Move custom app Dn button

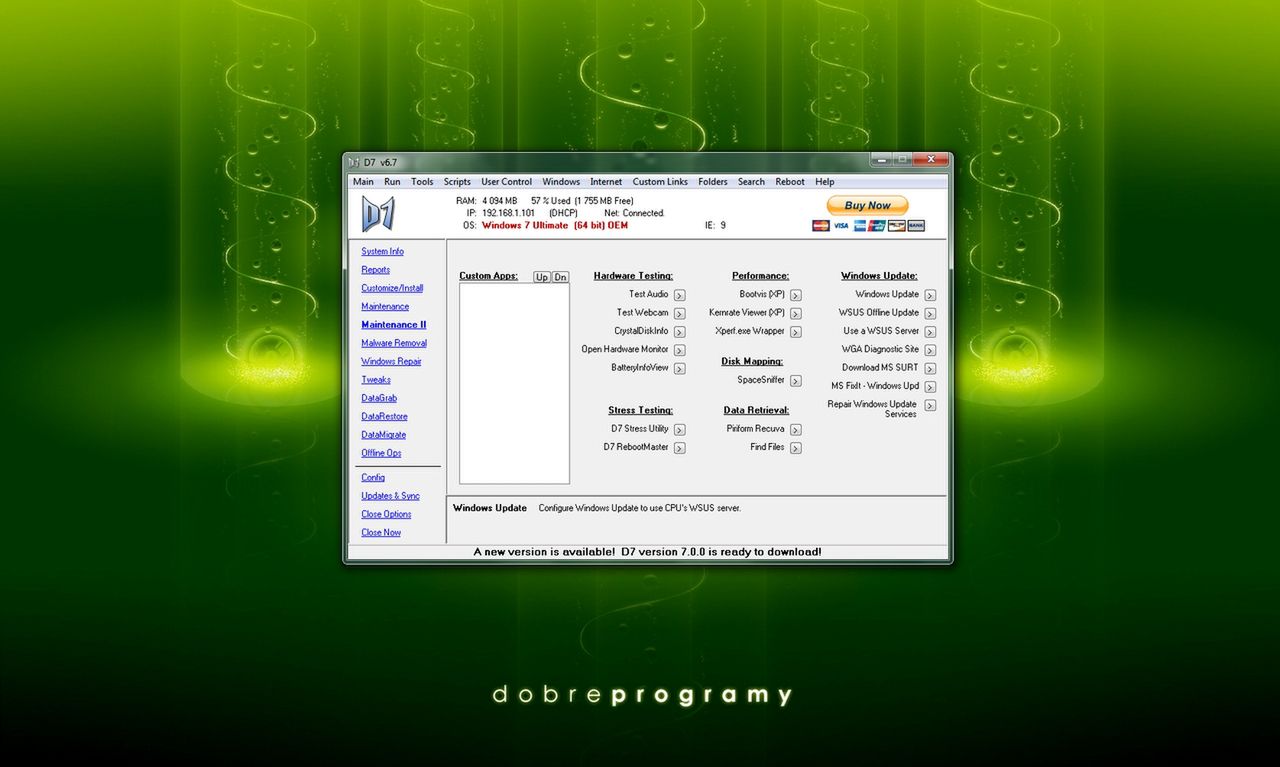pos(560,277)
